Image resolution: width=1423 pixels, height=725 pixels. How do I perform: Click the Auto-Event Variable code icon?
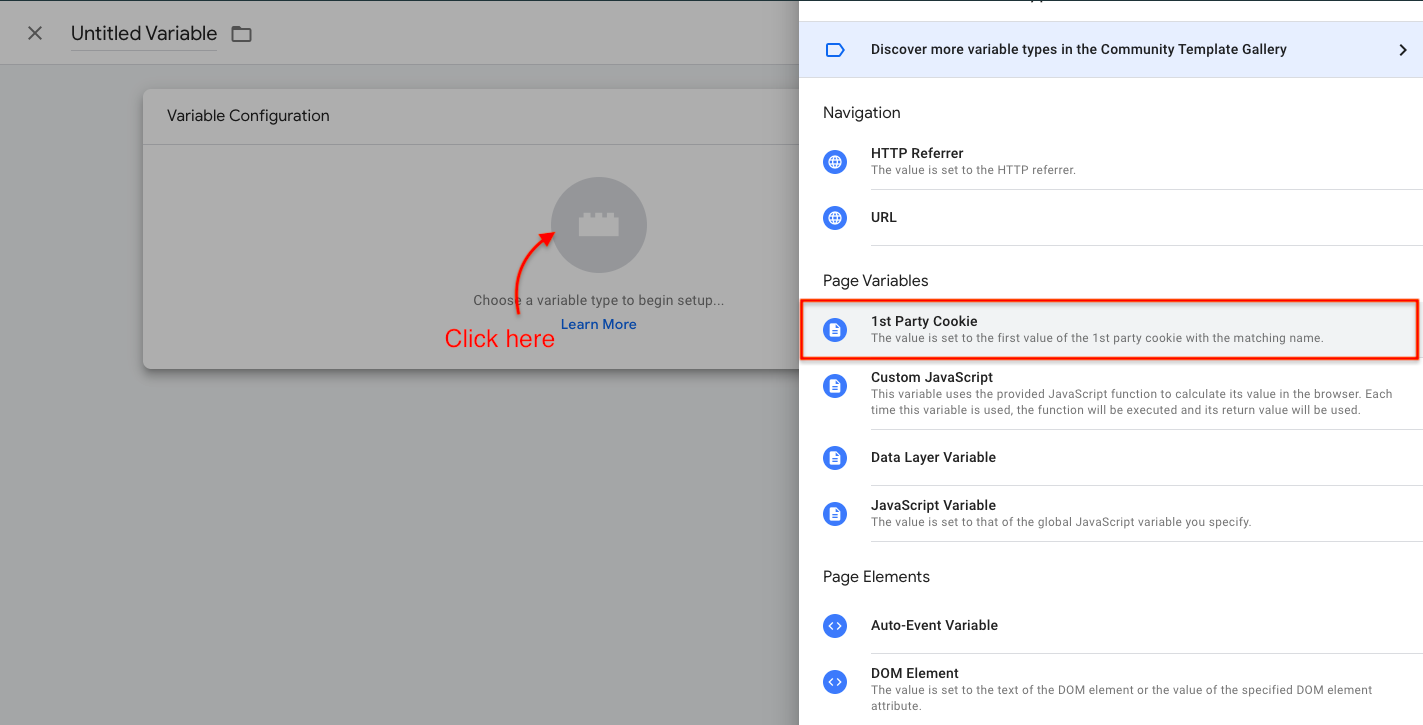click(835, 626)
